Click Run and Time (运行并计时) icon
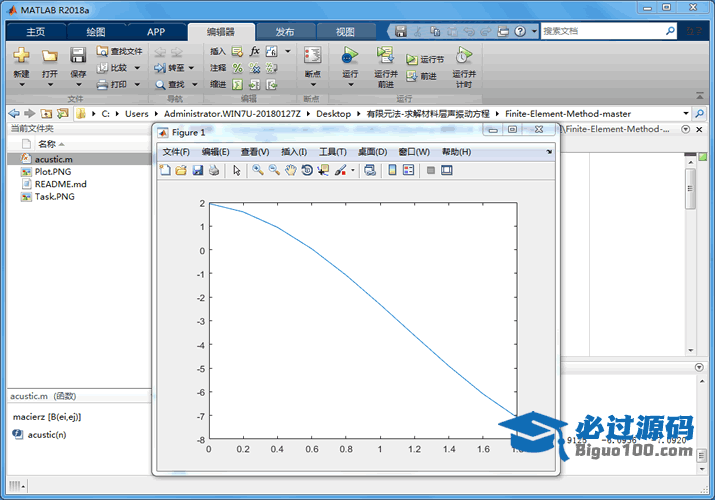Viewport: 715px width, 500px height. (x=464, y=55)
